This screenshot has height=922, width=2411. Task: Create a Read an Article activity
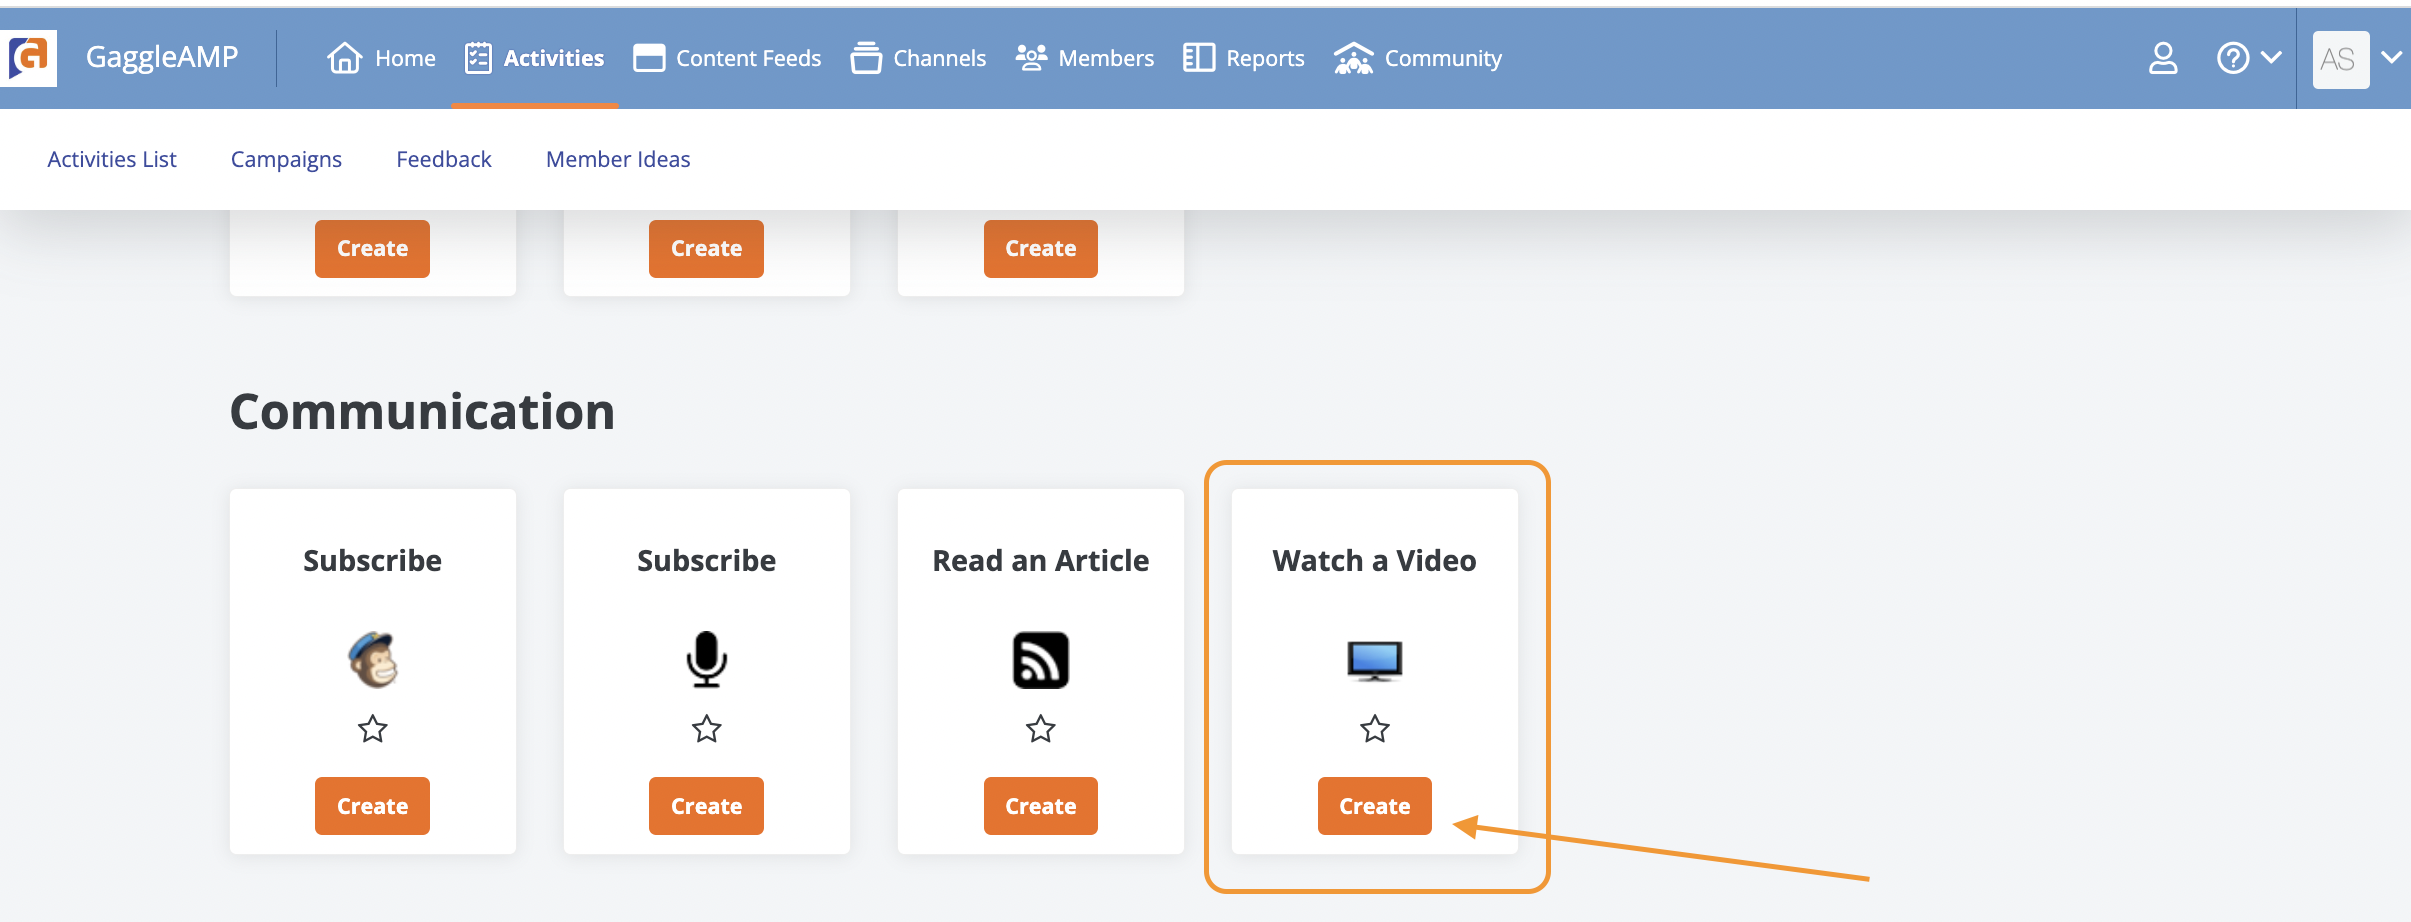pos(1041,806)
